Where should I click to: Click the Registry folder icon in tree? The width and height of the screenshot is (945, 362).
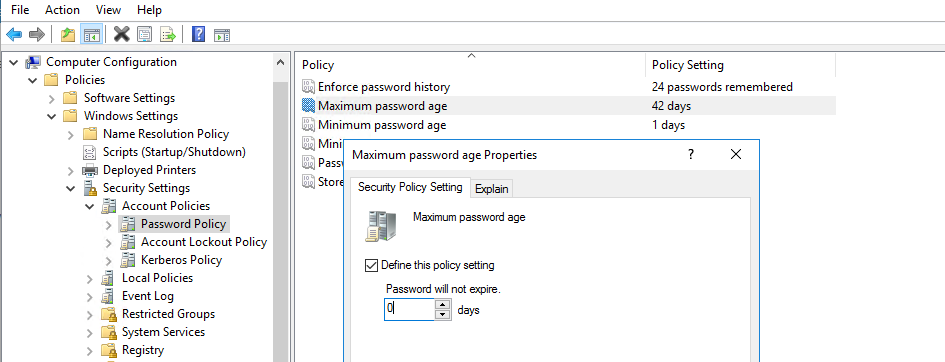coord(108,350)
